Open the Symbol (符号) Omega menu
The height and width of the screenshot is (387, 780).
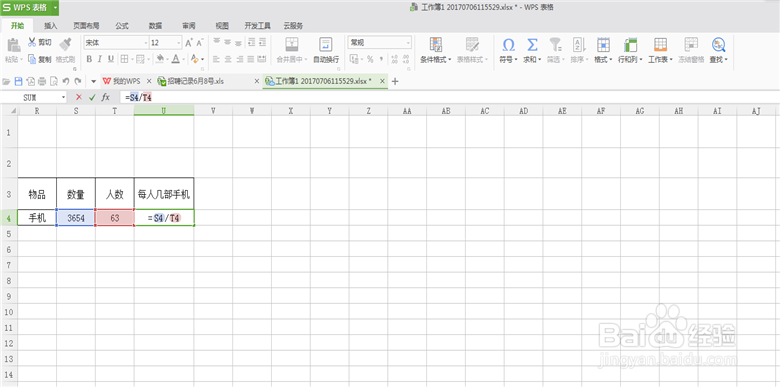(508, 50)
